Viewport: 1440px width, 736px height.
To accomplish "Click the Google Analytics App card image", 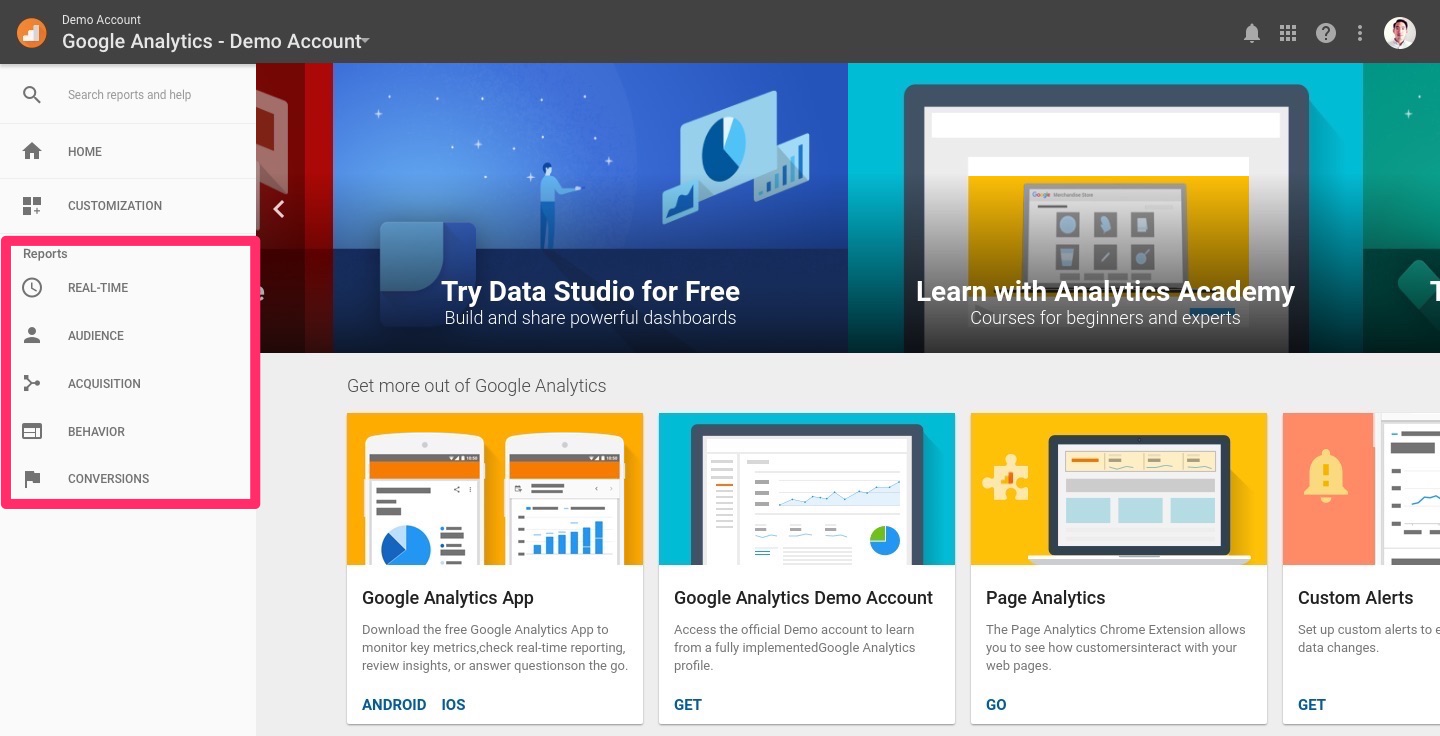I will (x=495, y=489).
